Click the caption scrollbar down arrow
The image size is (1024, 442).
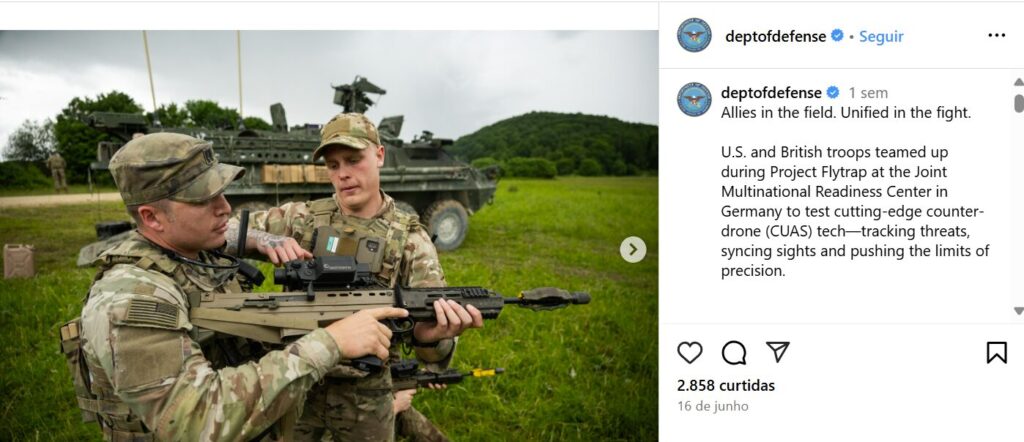click(x=1018, y=311)
